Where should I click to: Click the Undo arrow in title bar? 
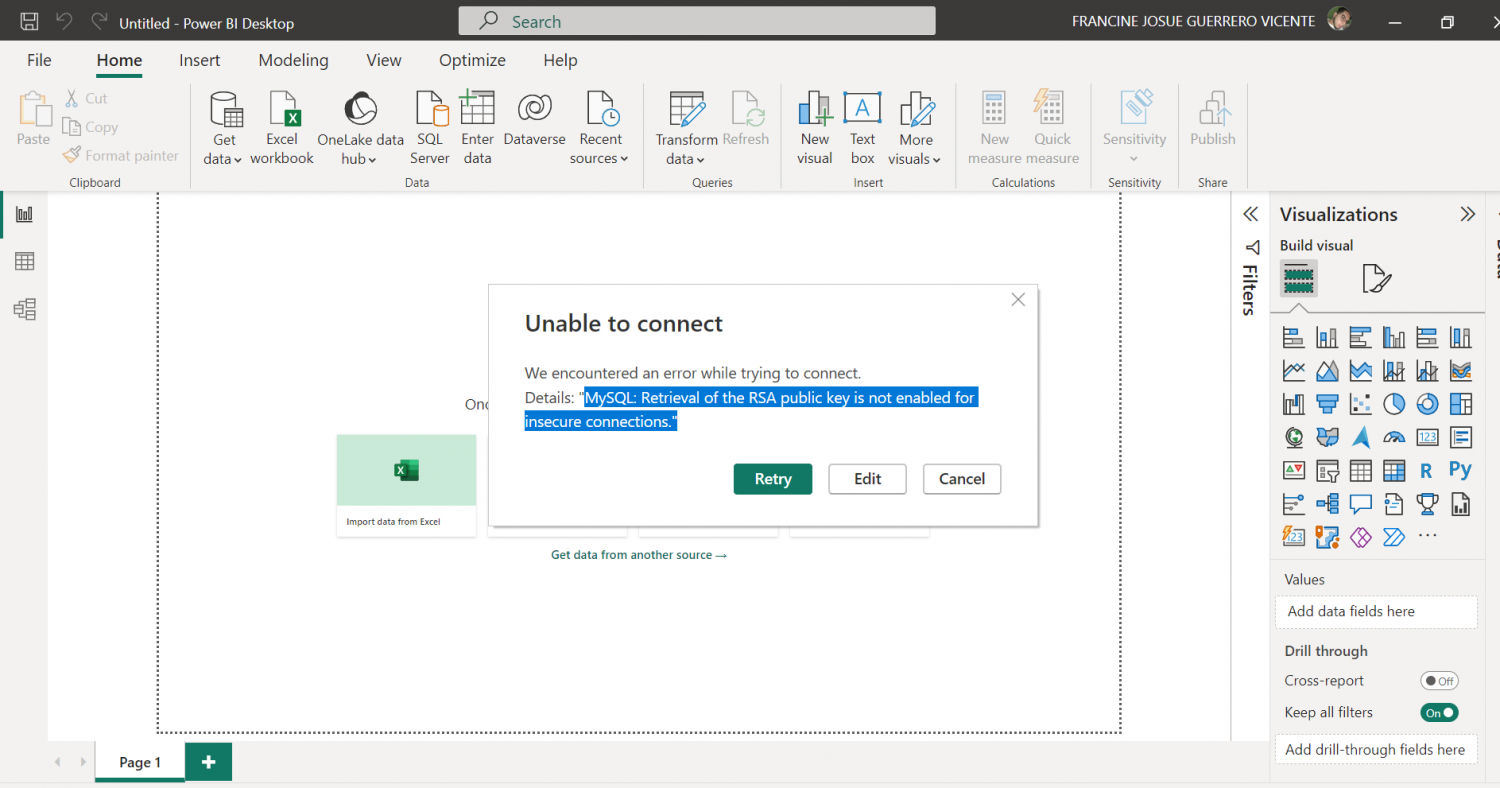coord(64,21)
